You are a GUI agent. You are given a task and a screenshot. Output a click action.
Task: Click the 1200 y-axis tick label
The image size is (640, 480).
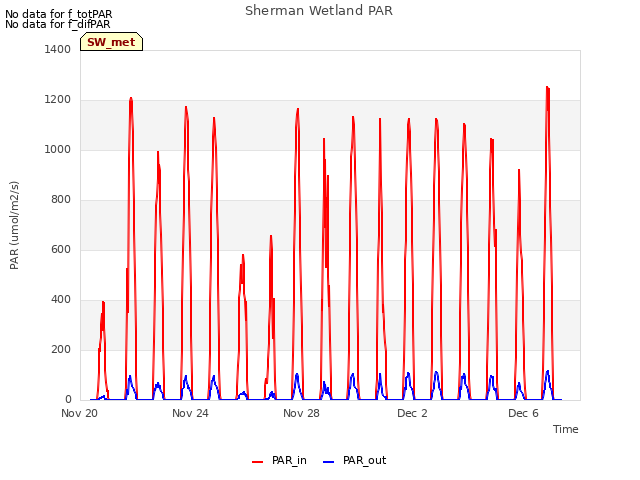[58, 100]
